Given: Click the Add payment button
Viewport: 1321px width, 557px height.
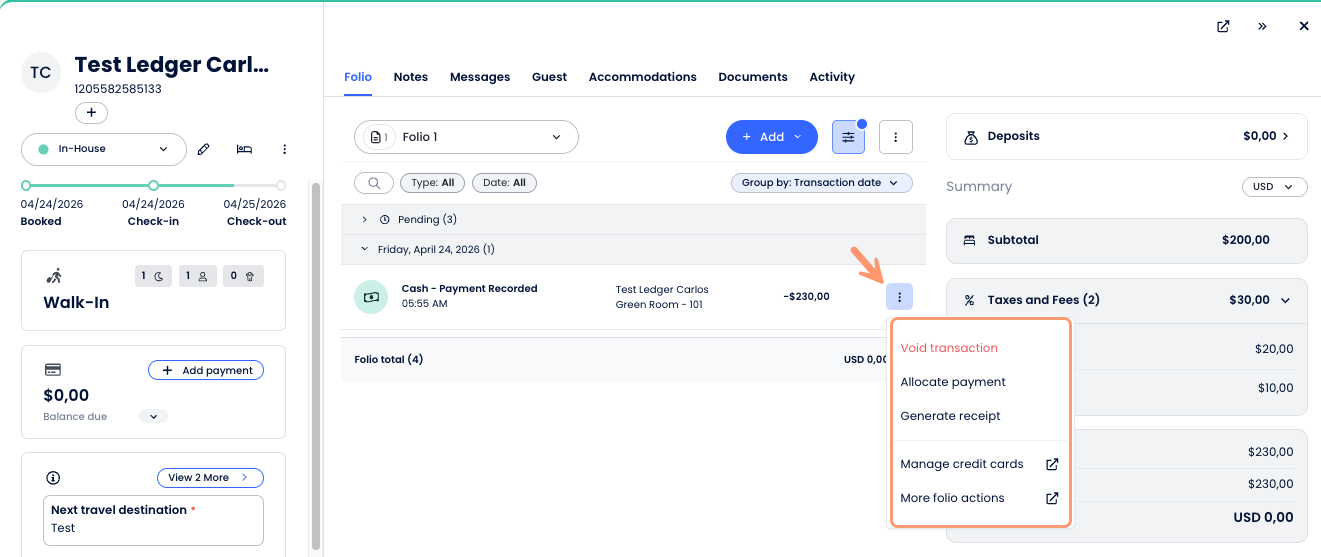Looking at the screenshot, I should tap(206, 370).
